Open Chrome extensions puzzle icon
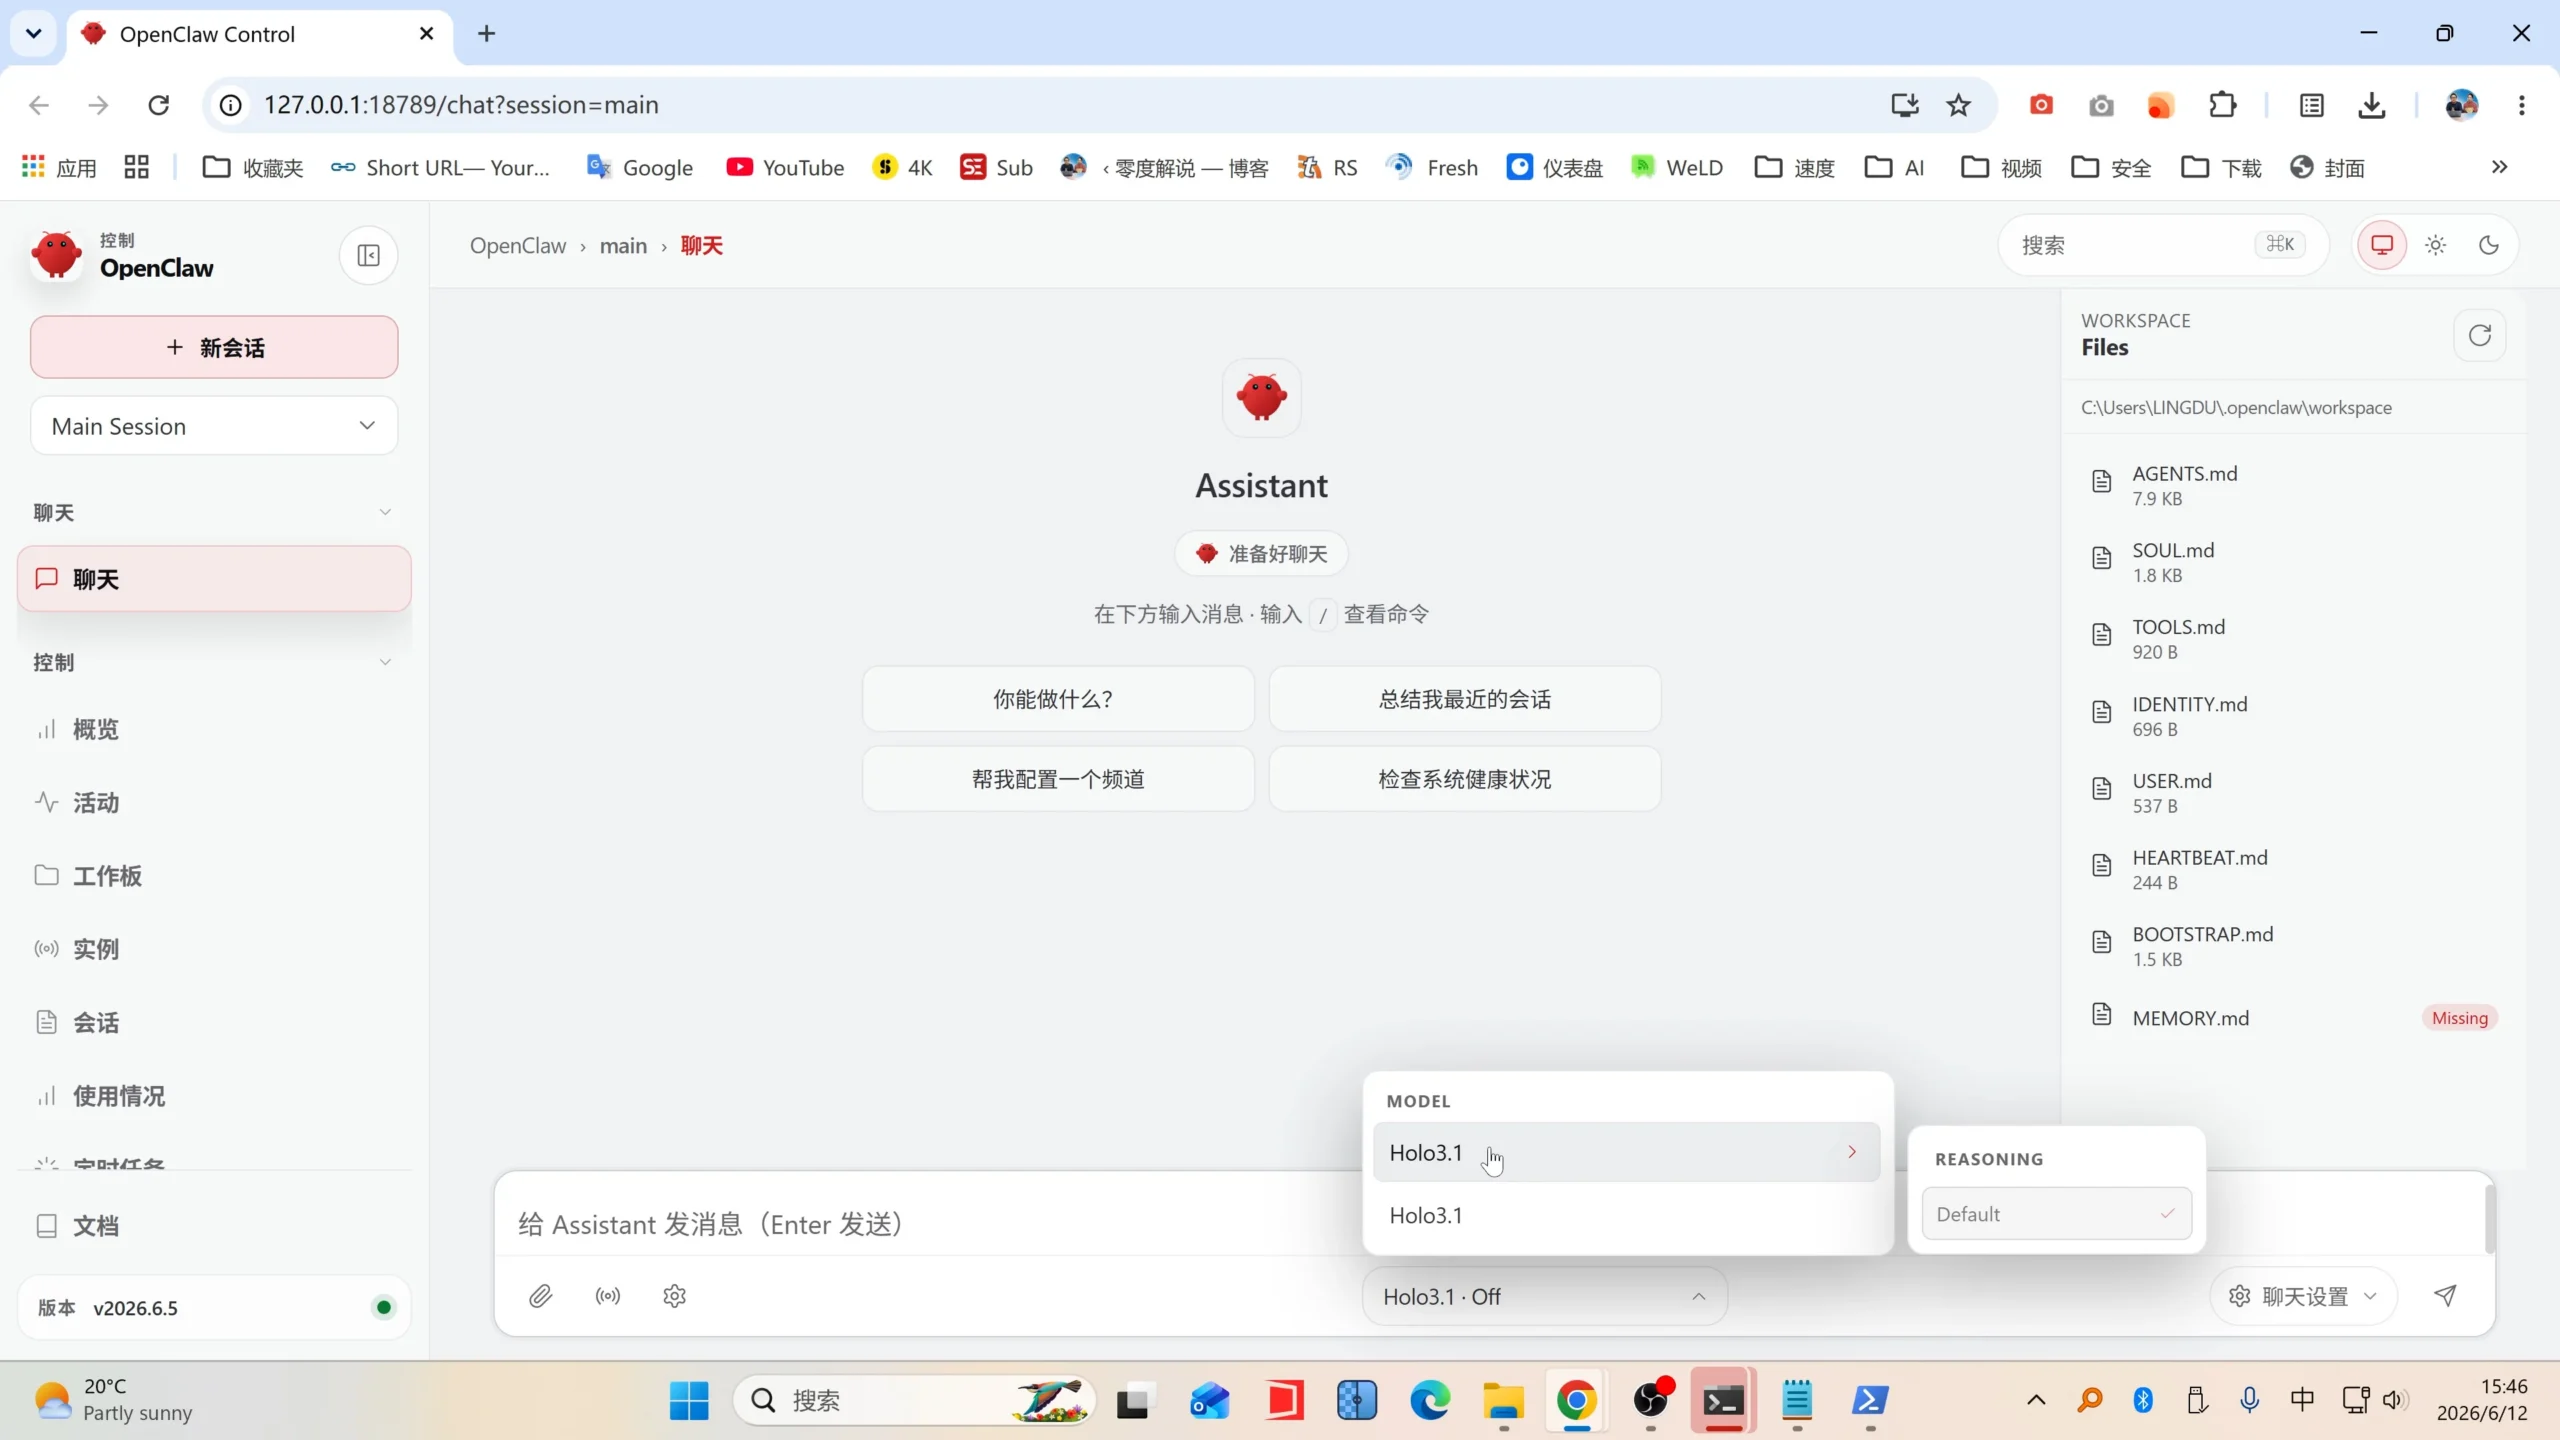Viewport: 2560px width, 1440px height. pos(2222,105)
